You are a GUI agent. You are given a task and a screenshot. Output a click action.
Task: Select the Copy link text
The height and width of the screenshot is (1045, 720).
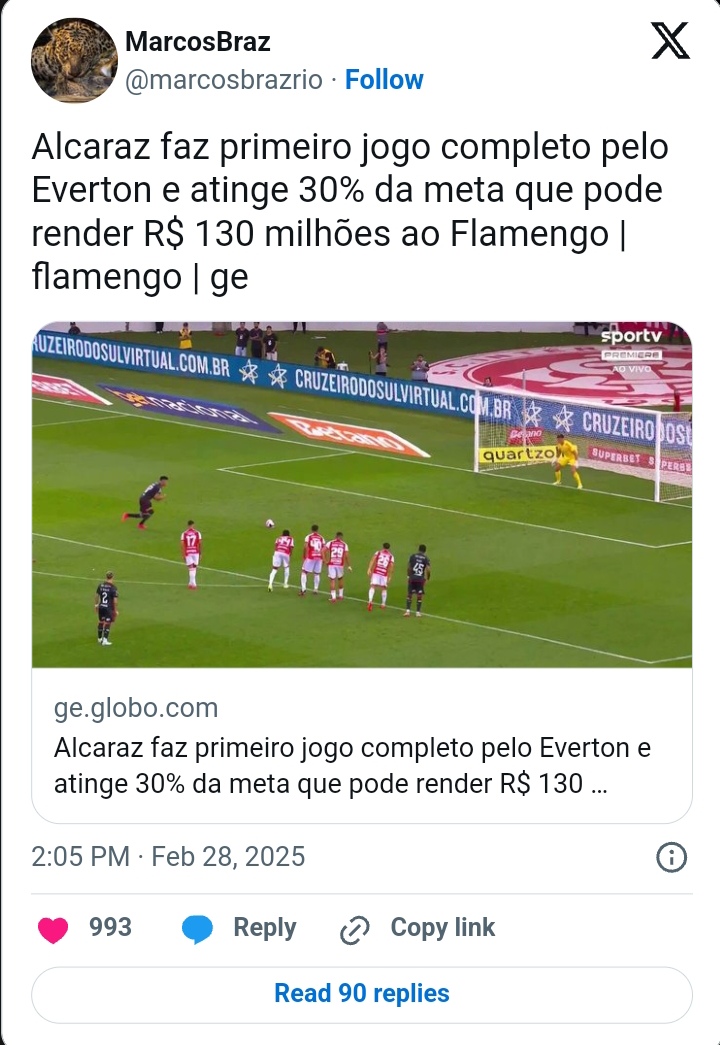click(443, 928)
